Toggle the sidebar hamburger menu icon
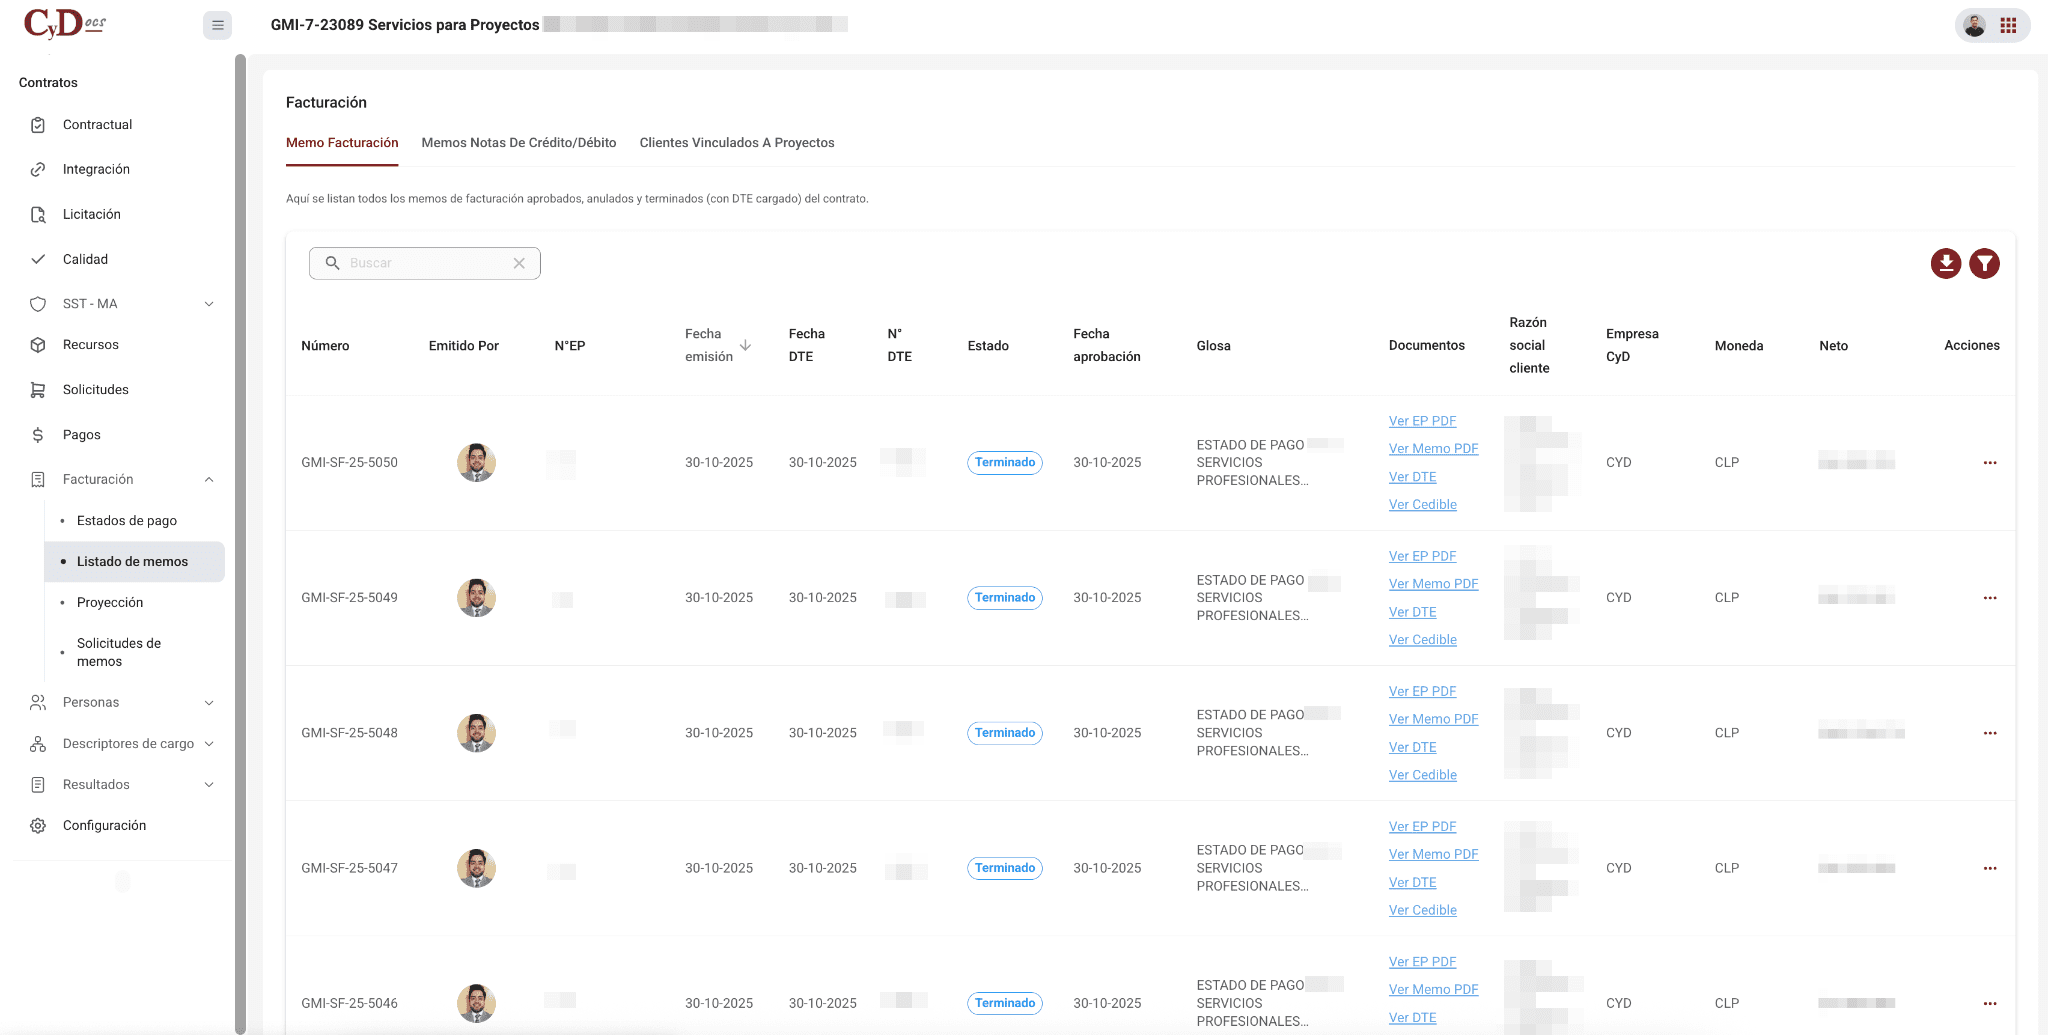This screenshot has height=1035, width=2048. point(217,25)
